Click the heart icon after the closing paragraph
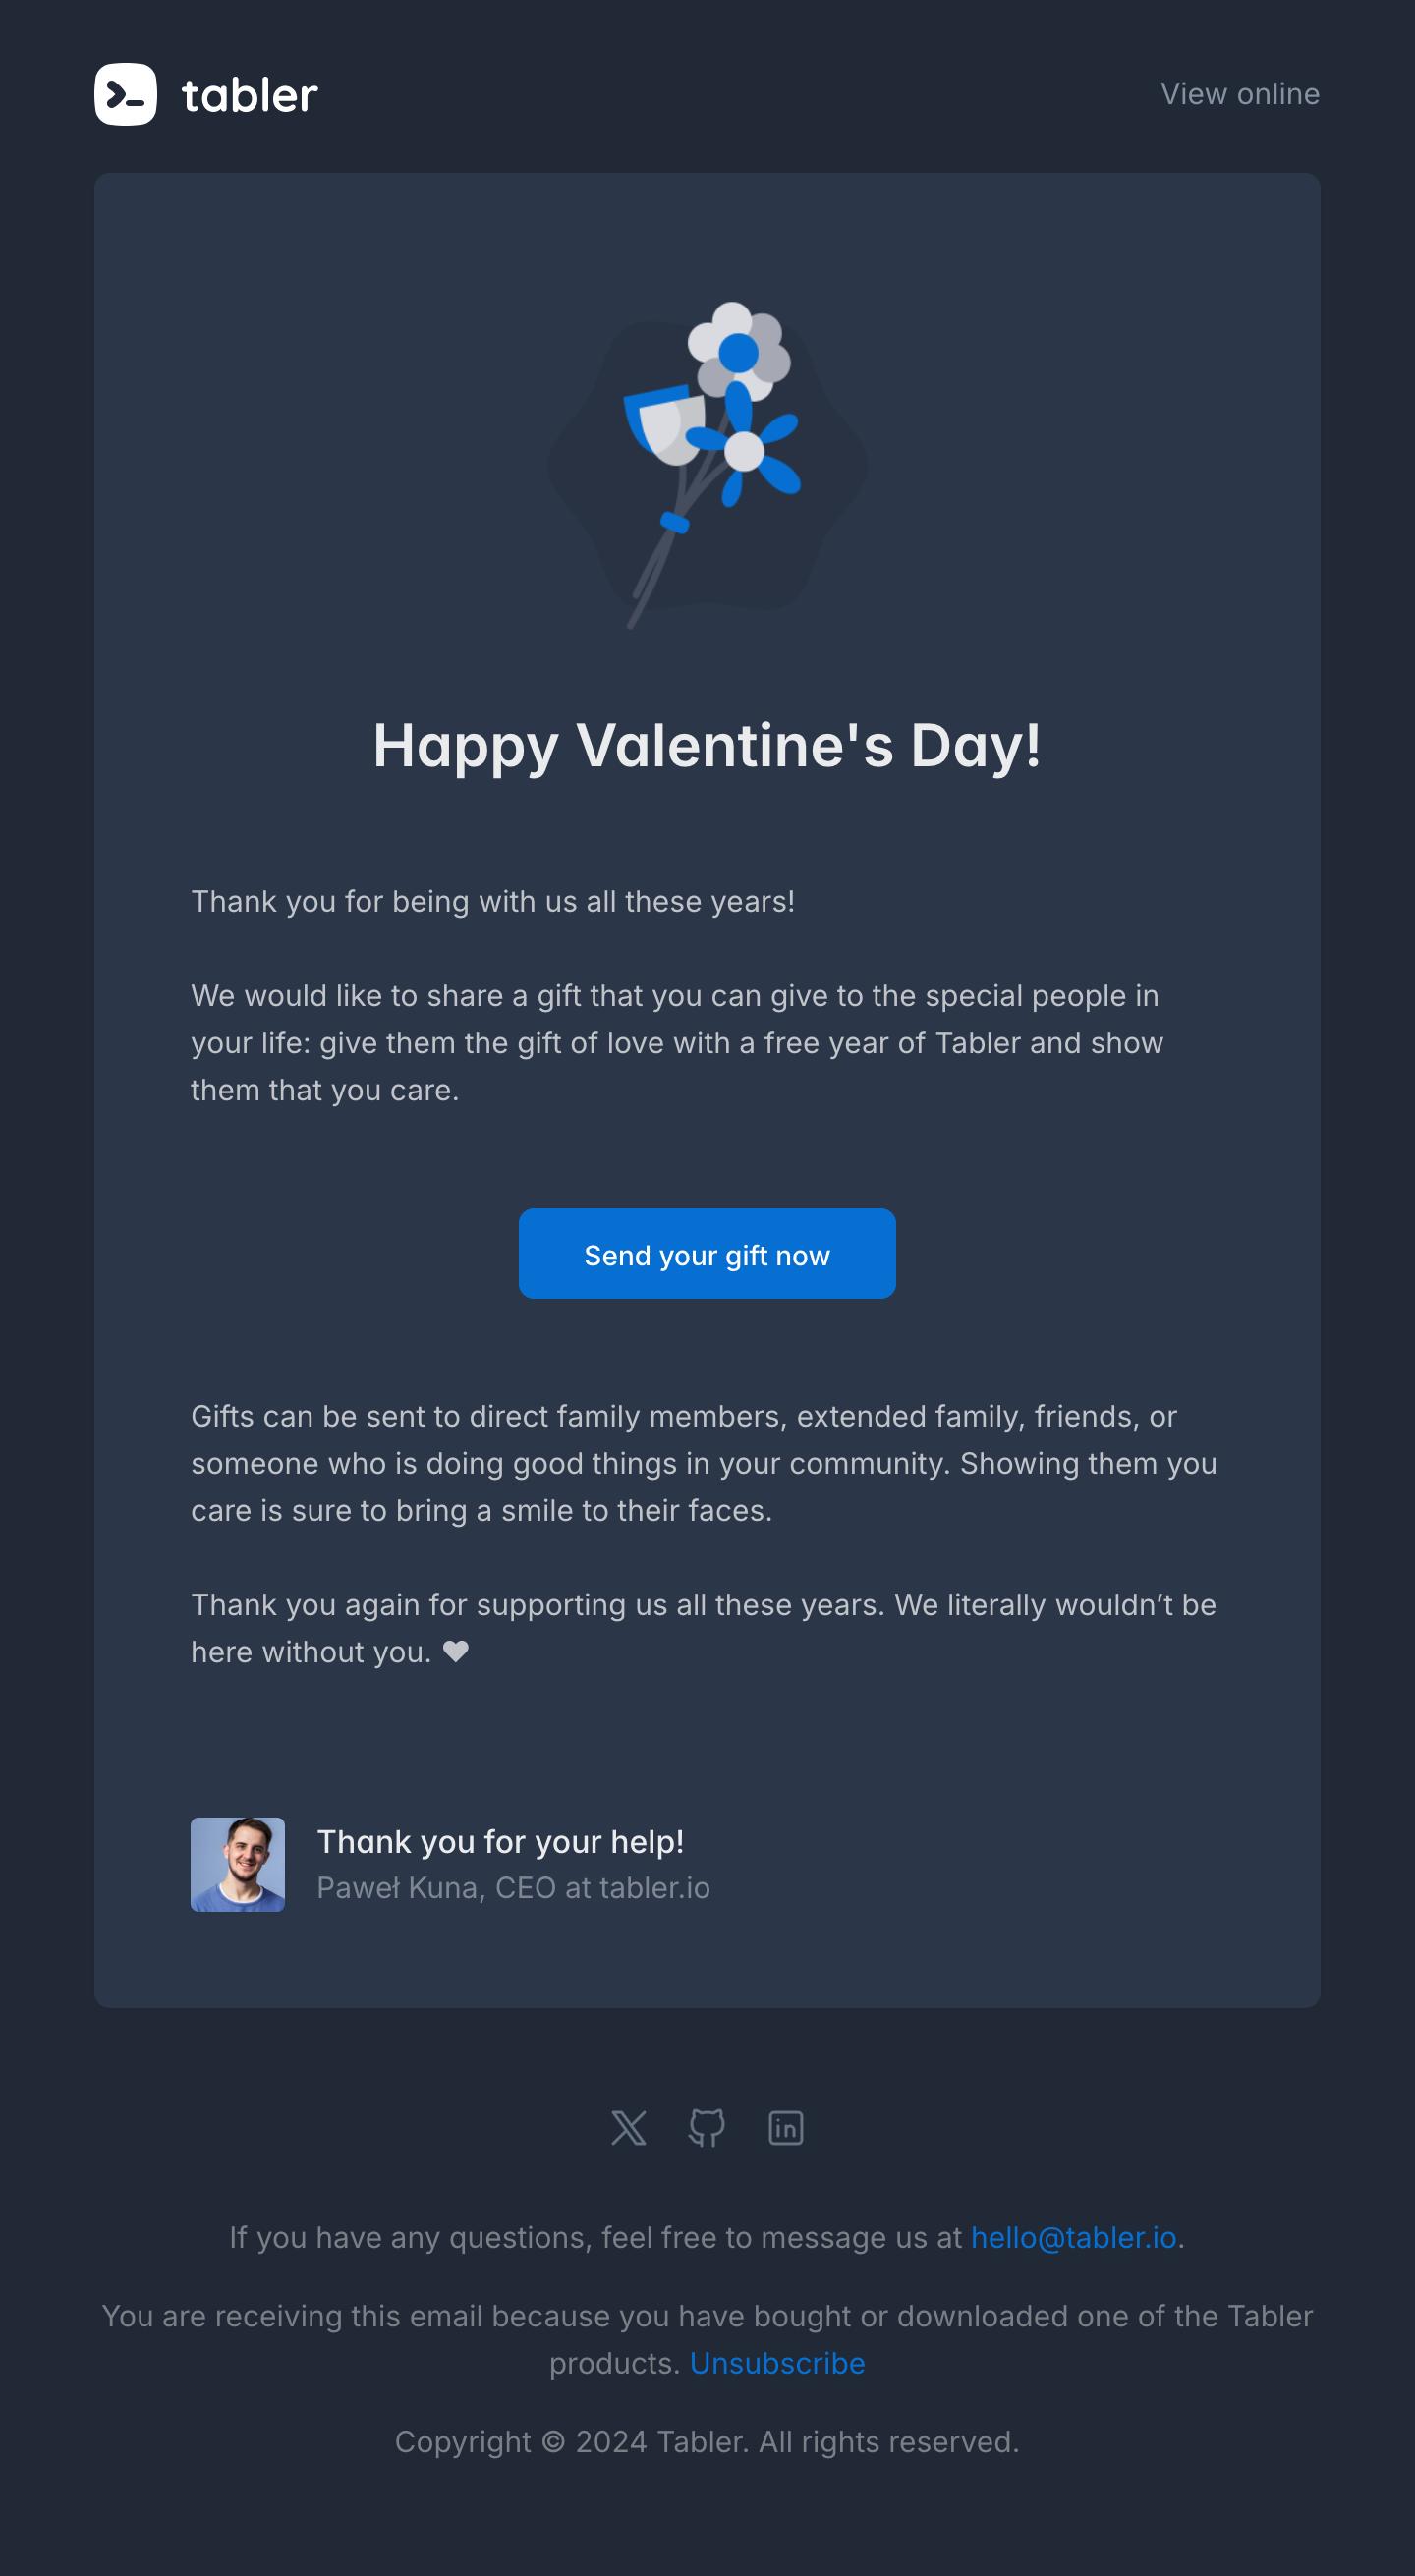The height and width of the screenshot is (2576, 1415). click(x=456, y=1651)
